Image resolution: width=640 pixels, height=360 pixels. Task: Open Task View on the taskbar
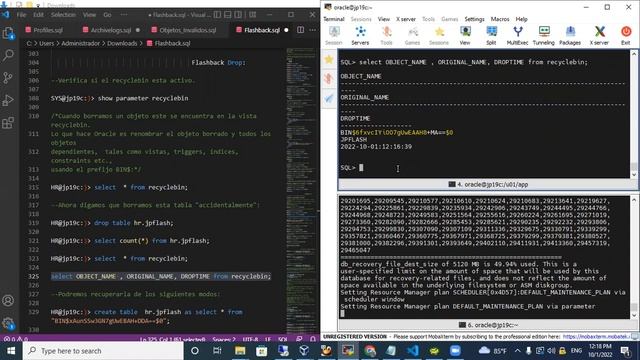[217, 351]
